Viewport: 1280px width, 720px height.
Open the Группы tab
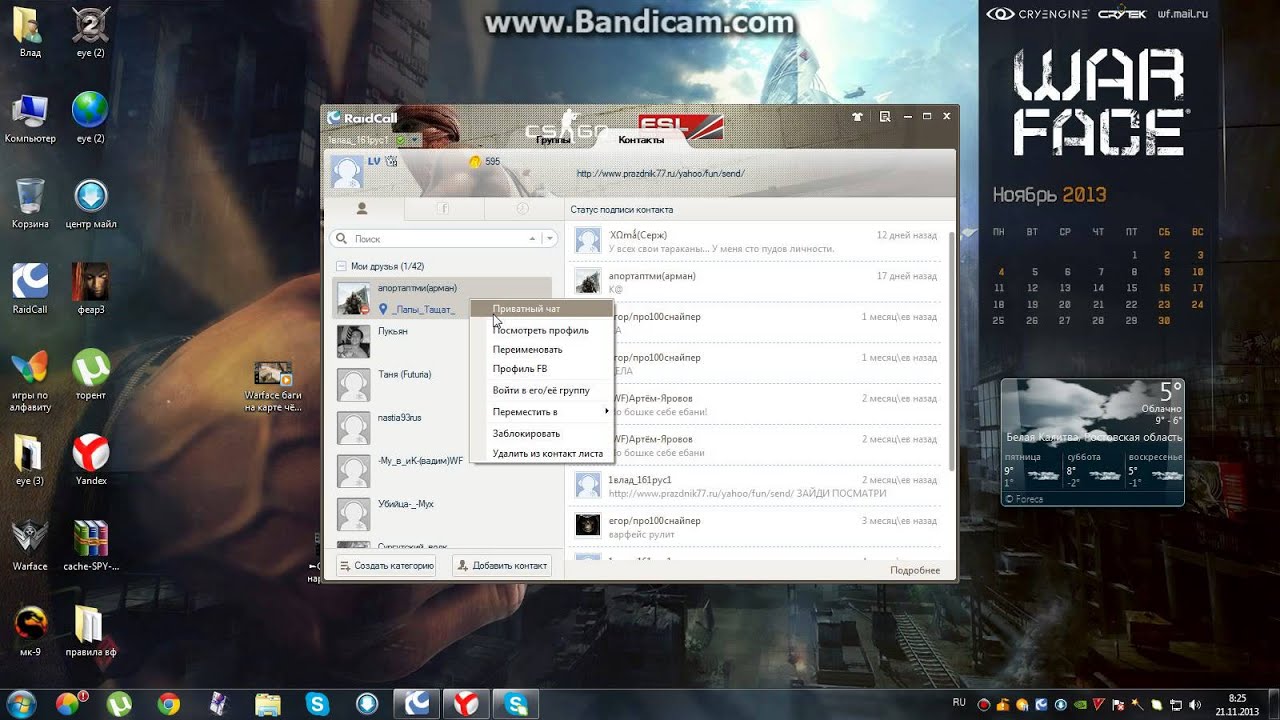(x=553, y=140)
